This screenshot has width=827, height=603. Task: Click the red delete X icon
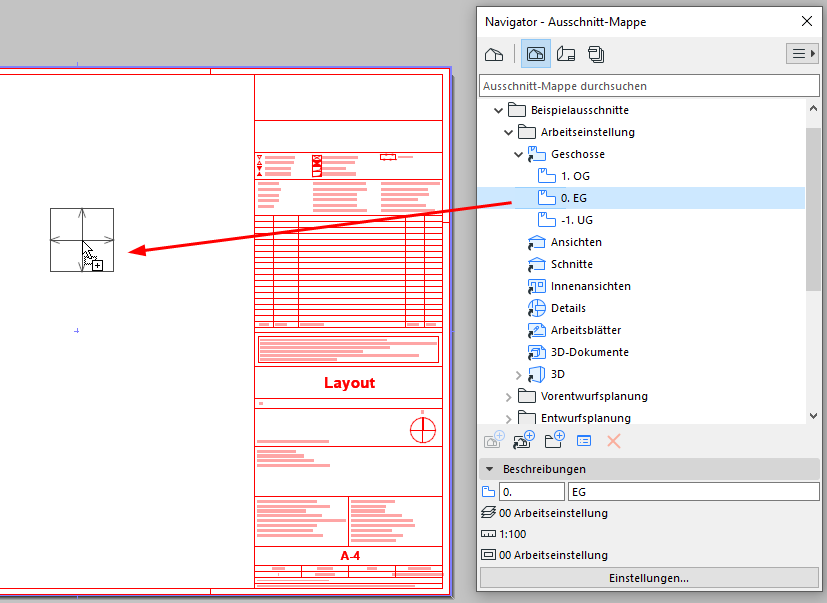613,441
